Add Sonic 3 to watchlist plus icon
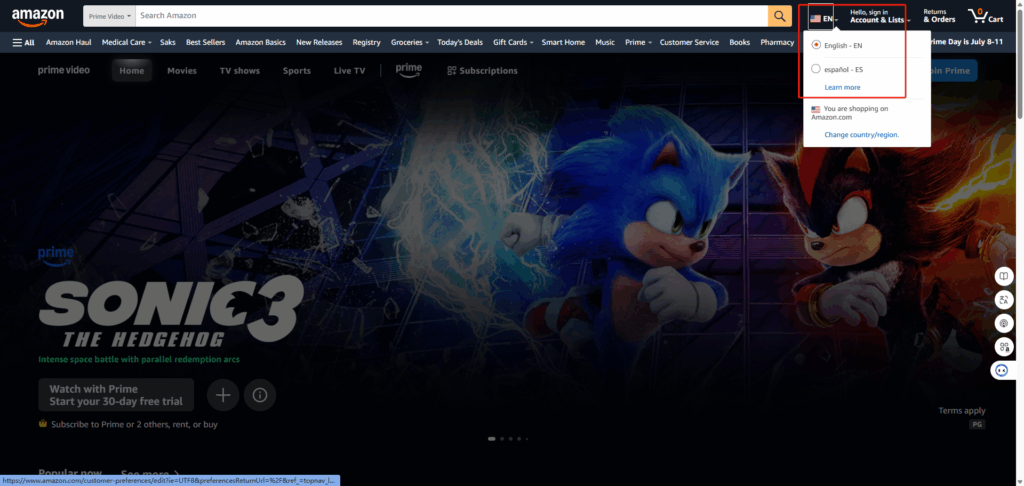This screenshot has width=1024, height=486. click(x=223, y=395)
